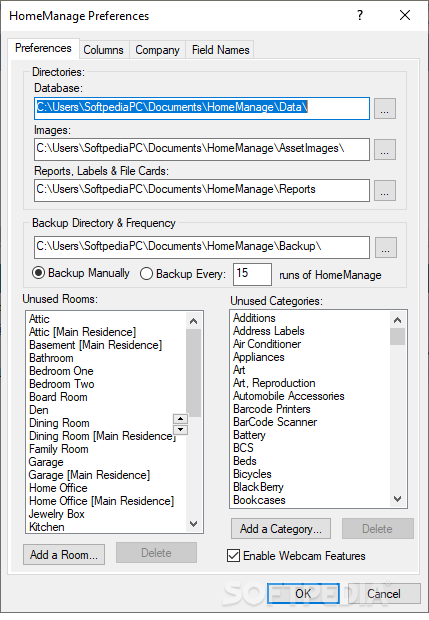Click scroll down arrow in Unused Categories list

pos(398,499)
